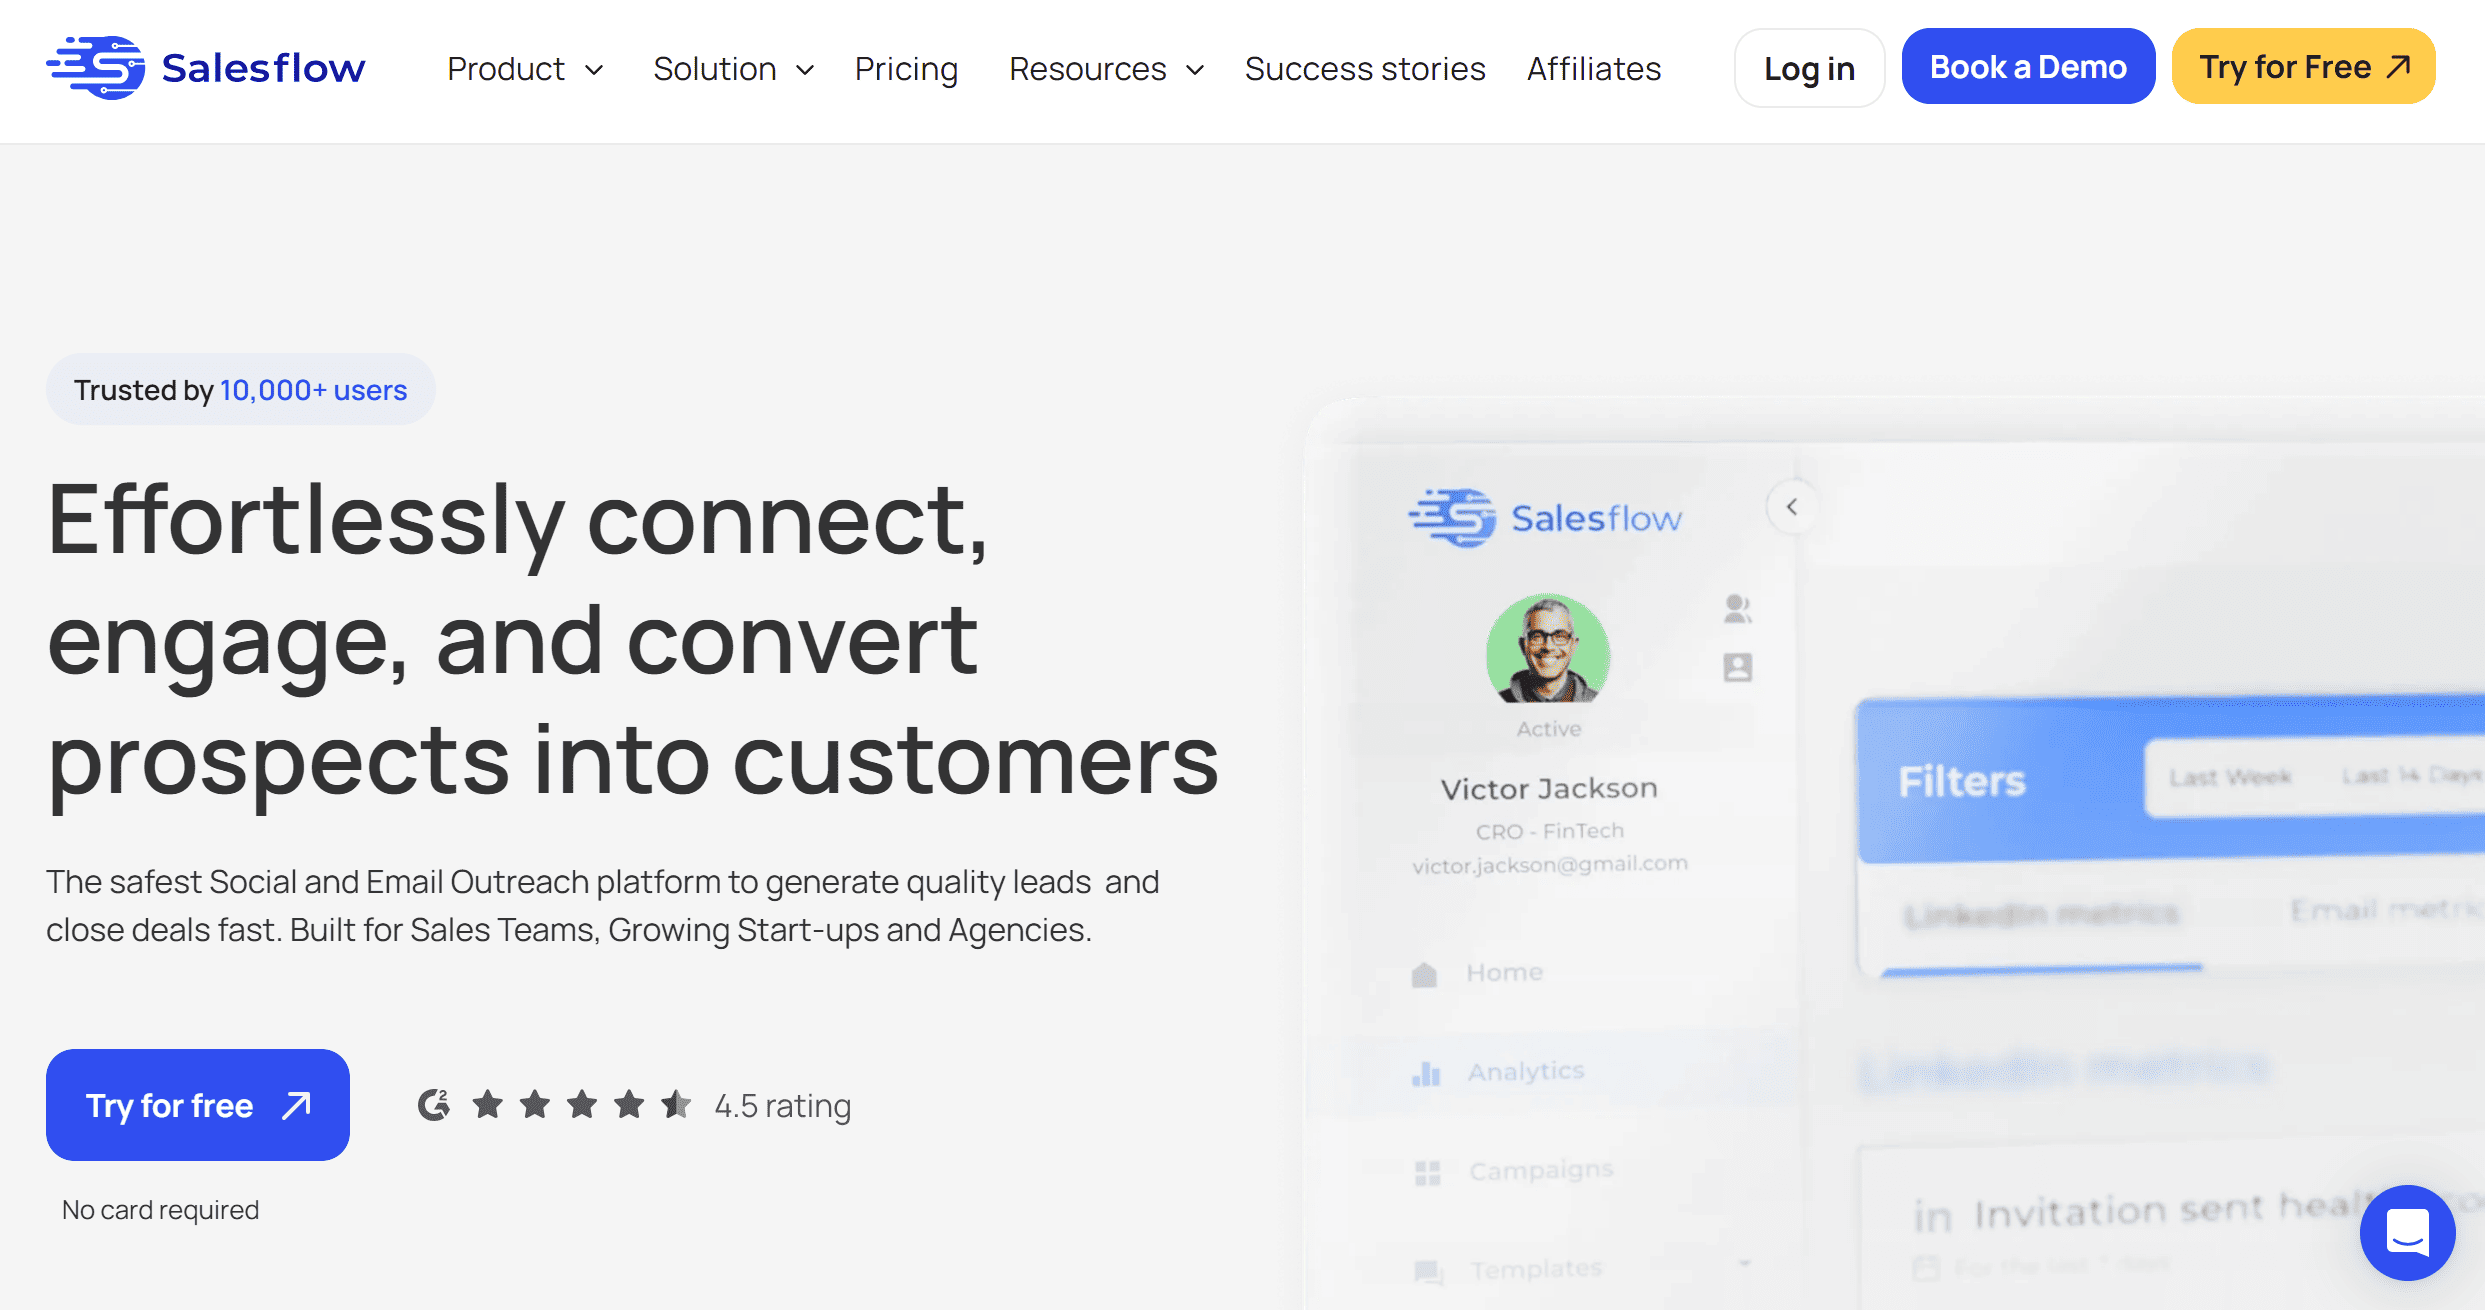Screen dimensions: 2485x1310
Task: Expand the Solution dropdown menu
Action: click(734, 69)
